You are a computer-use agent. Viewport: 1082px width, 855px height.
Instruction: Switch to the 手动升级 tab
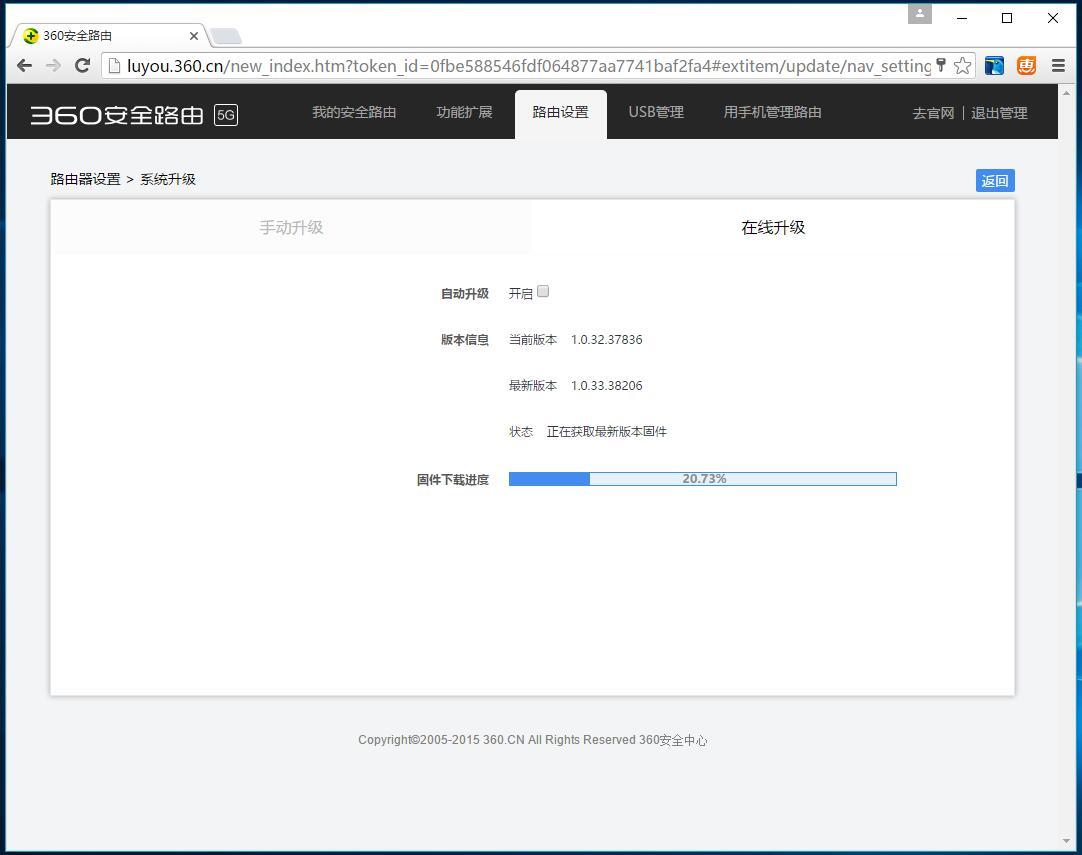(x=291, y=227)
